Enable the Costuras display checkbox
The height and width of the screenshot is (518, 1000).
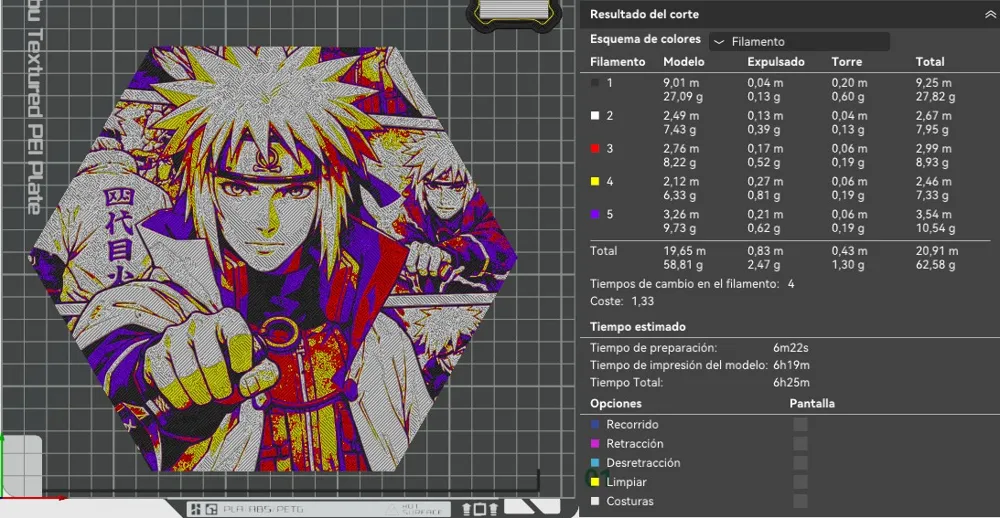click(800, 501)
